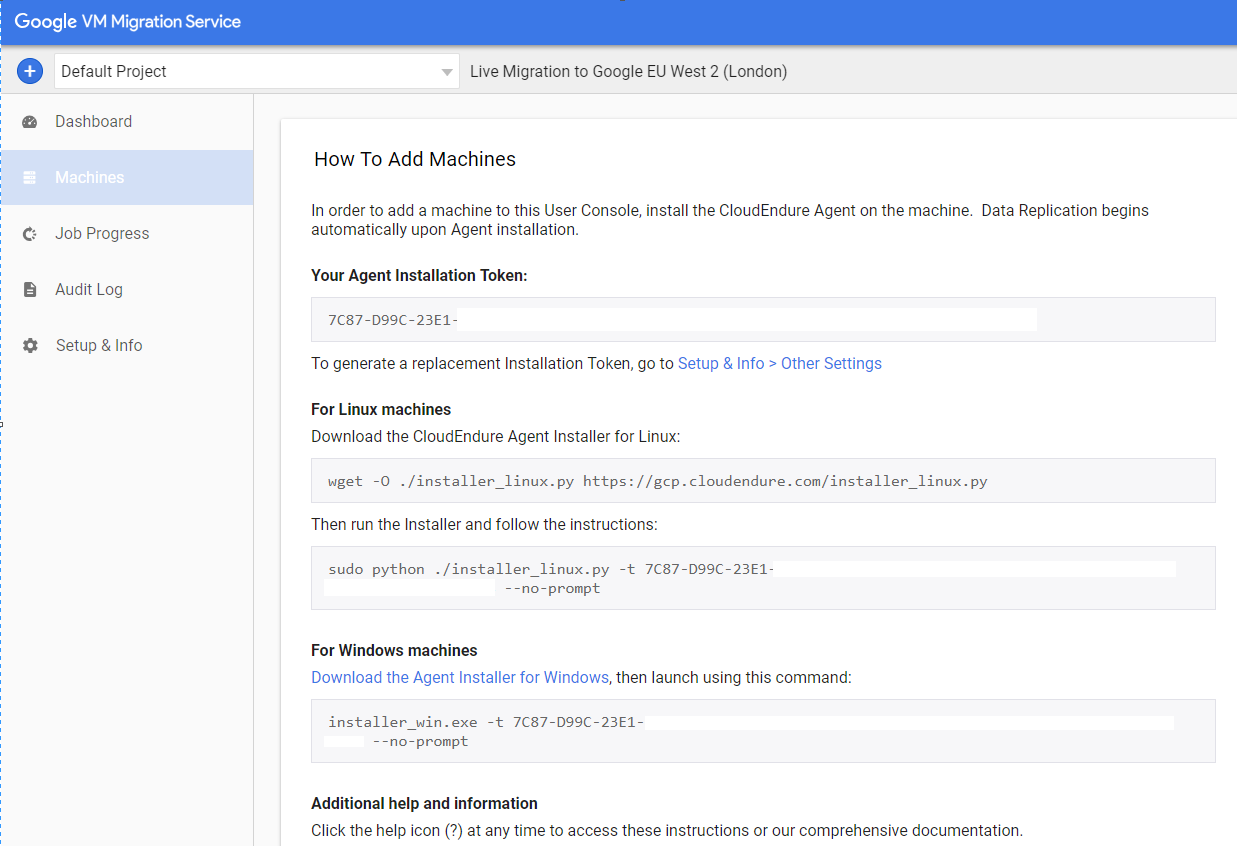Click the installer_win.exe command box
The height and width of the screenshot is (846, 1237).
(x=763, y=731)
